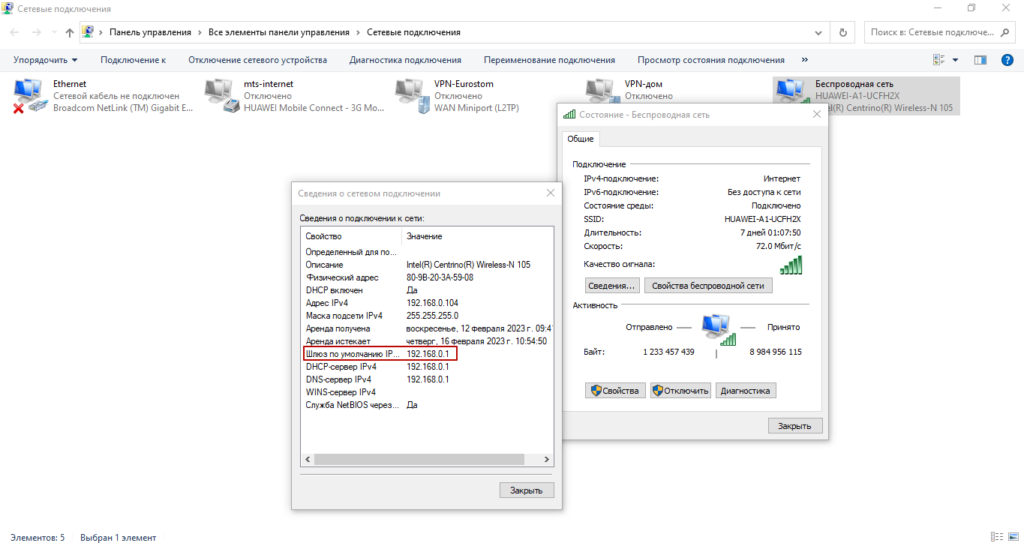Click the Беспроводная сеть adapter icon
Viewport: 1024px width, 543px height.
point(794,92)
